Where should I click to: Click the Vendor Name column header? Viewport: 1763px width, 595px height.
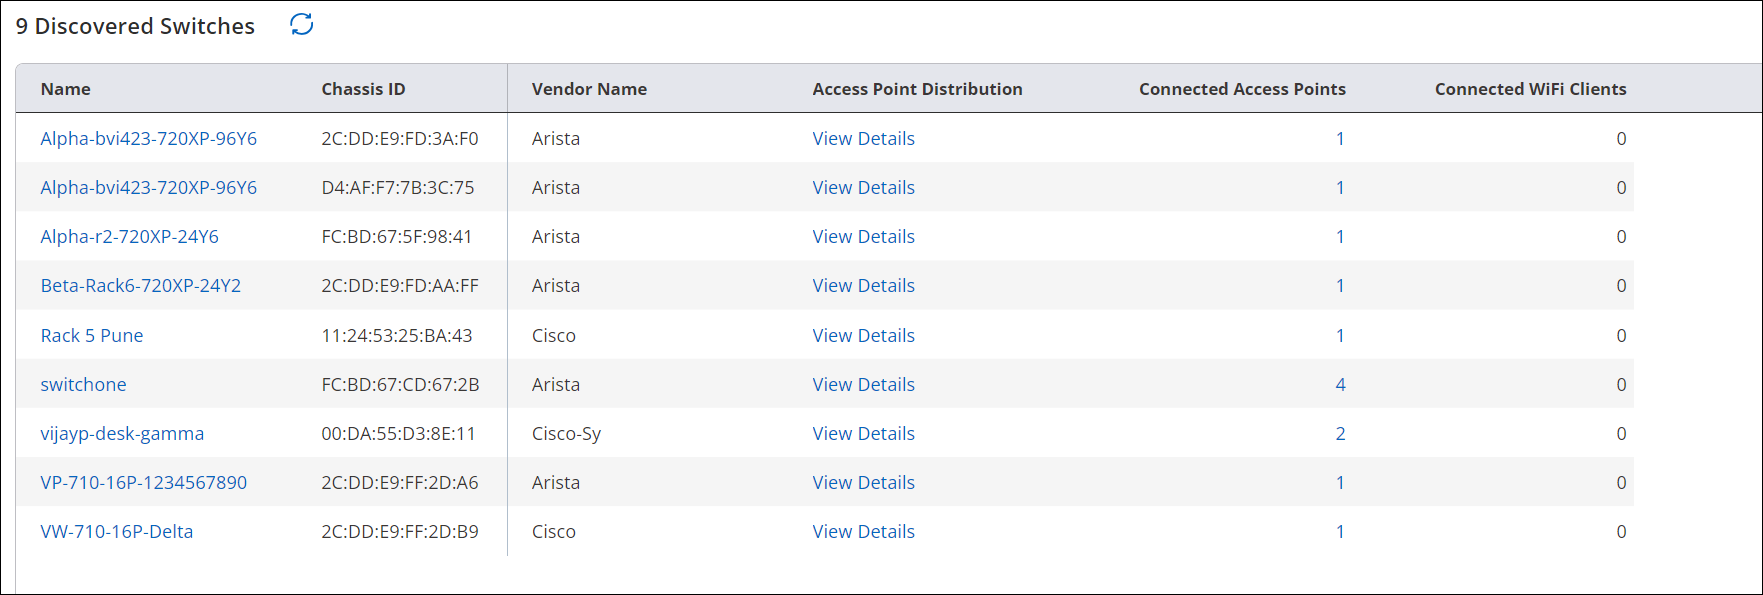tap(589, 89)
